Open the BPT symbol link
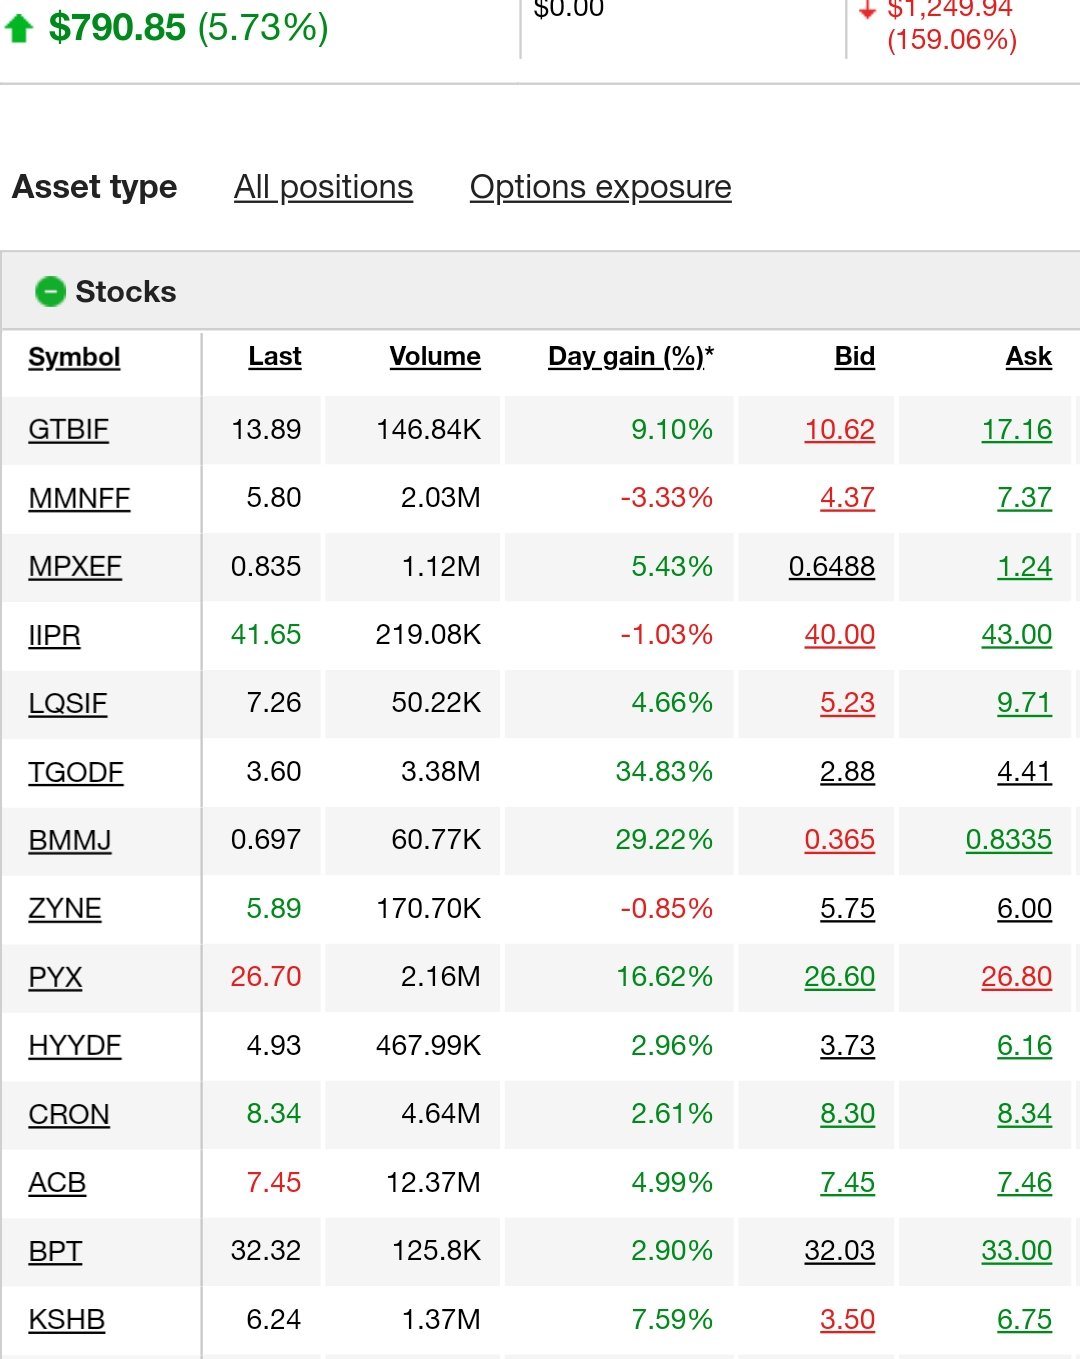Viewport: 1080px width, 1359px height. pyautogui.click(x=55, y=1251)
